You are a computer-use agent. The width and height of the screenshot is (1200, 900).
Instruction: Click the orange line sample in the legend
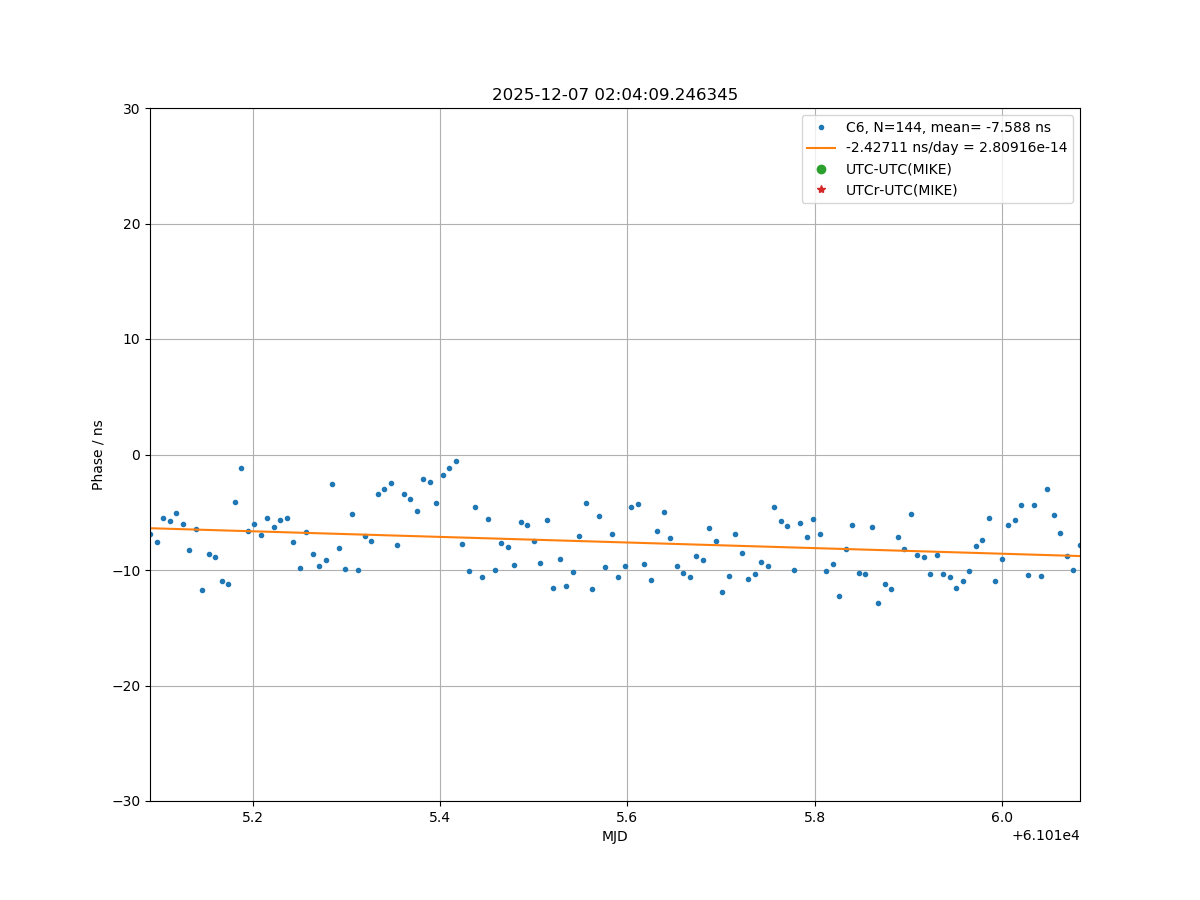pos(821,148)
